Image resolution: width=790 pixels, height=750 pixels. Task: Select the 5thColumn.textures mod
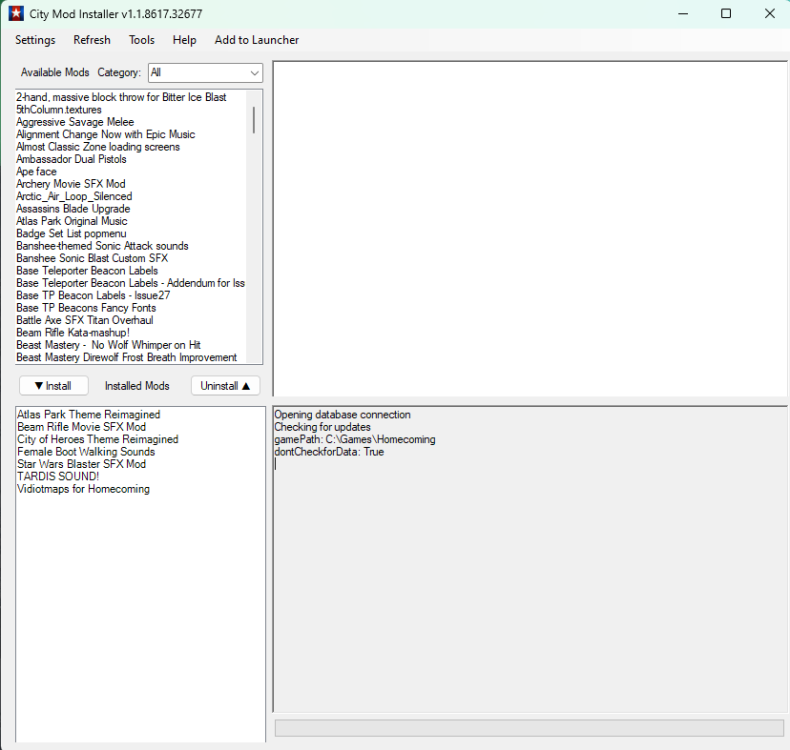(x=59, y=110)
